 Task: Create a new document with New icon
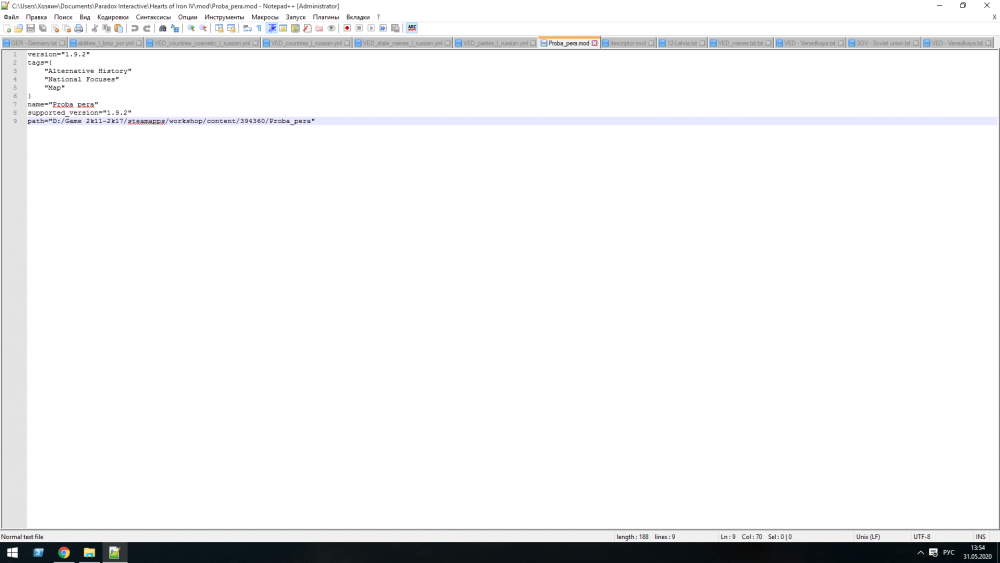coord(7,28)
